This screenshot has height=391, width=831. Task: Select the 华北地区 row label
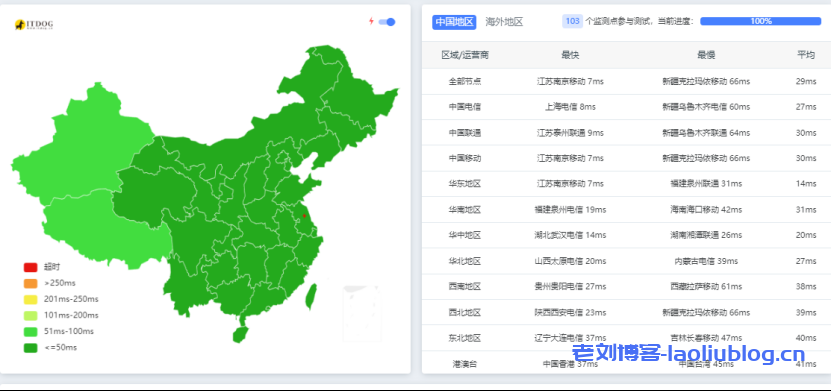point(465,261)
